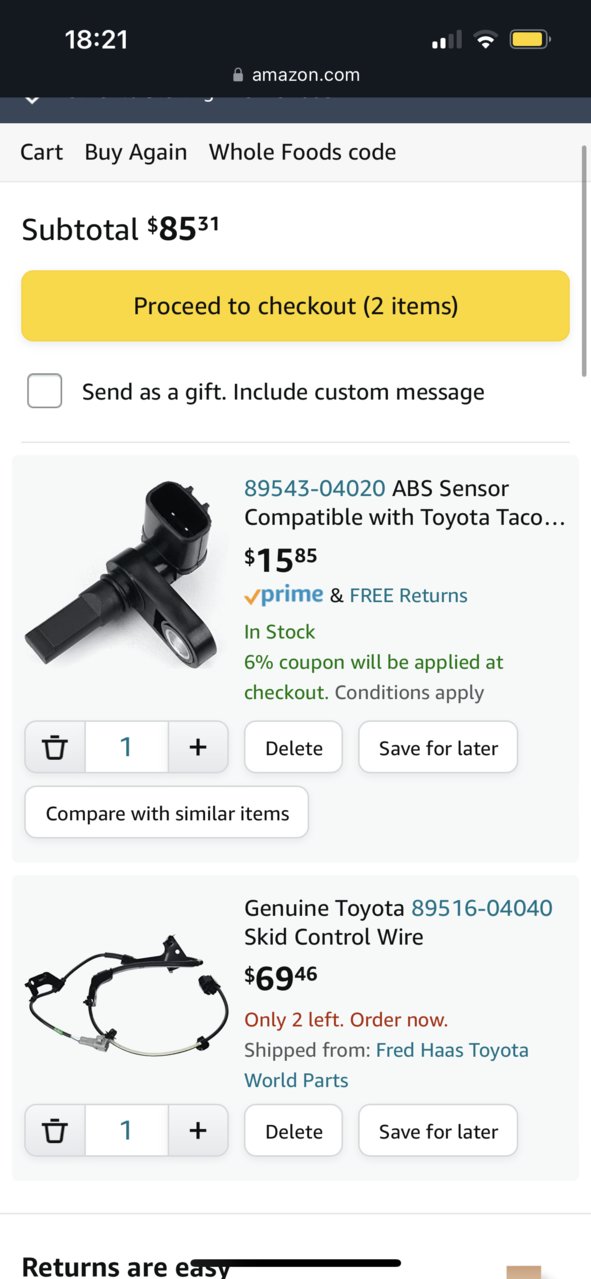
Task: Increase ABS Sensor quantity with plus icon
Action: pos(198,747)
